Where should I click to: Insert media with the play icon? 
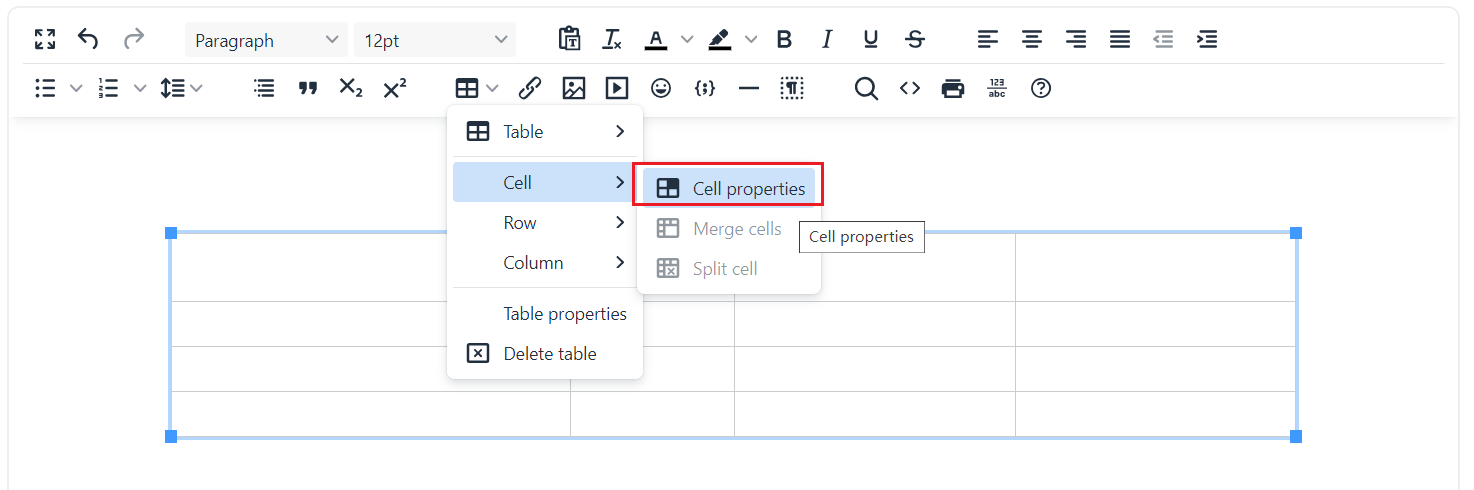point(617,89)
